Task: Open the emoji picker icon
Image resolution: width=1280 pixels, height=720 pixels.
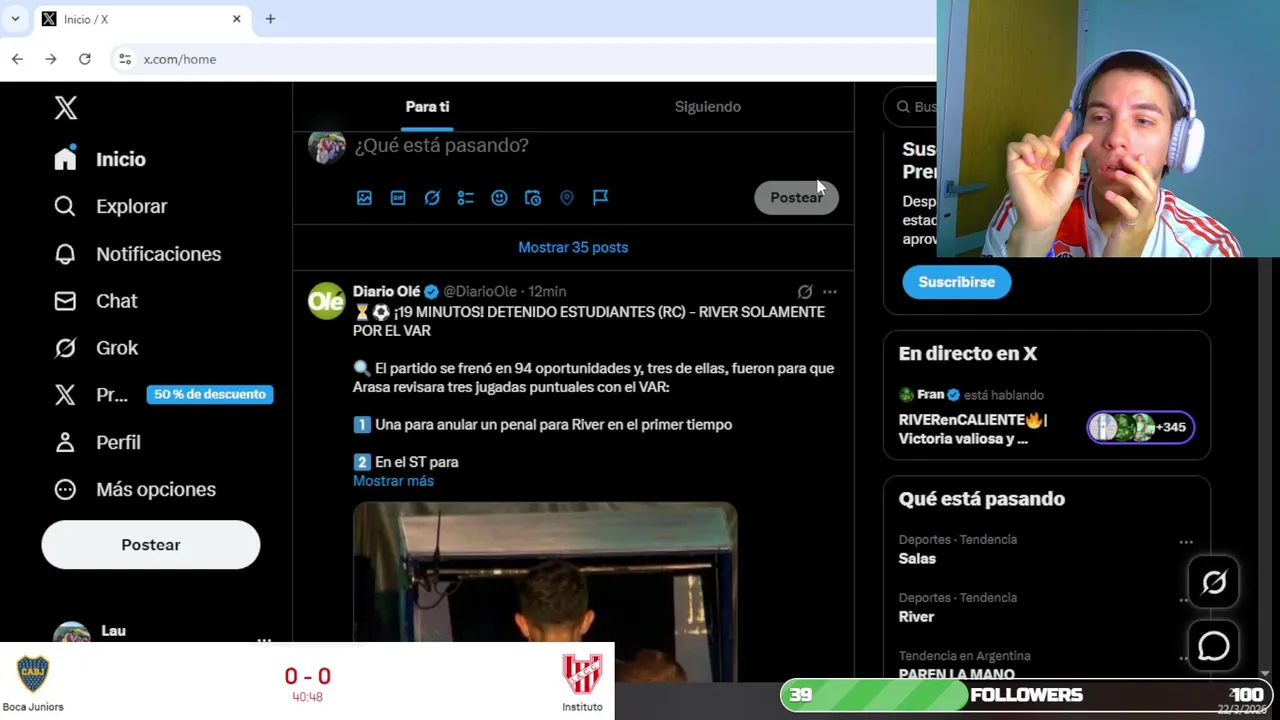Action: point(499,198)
